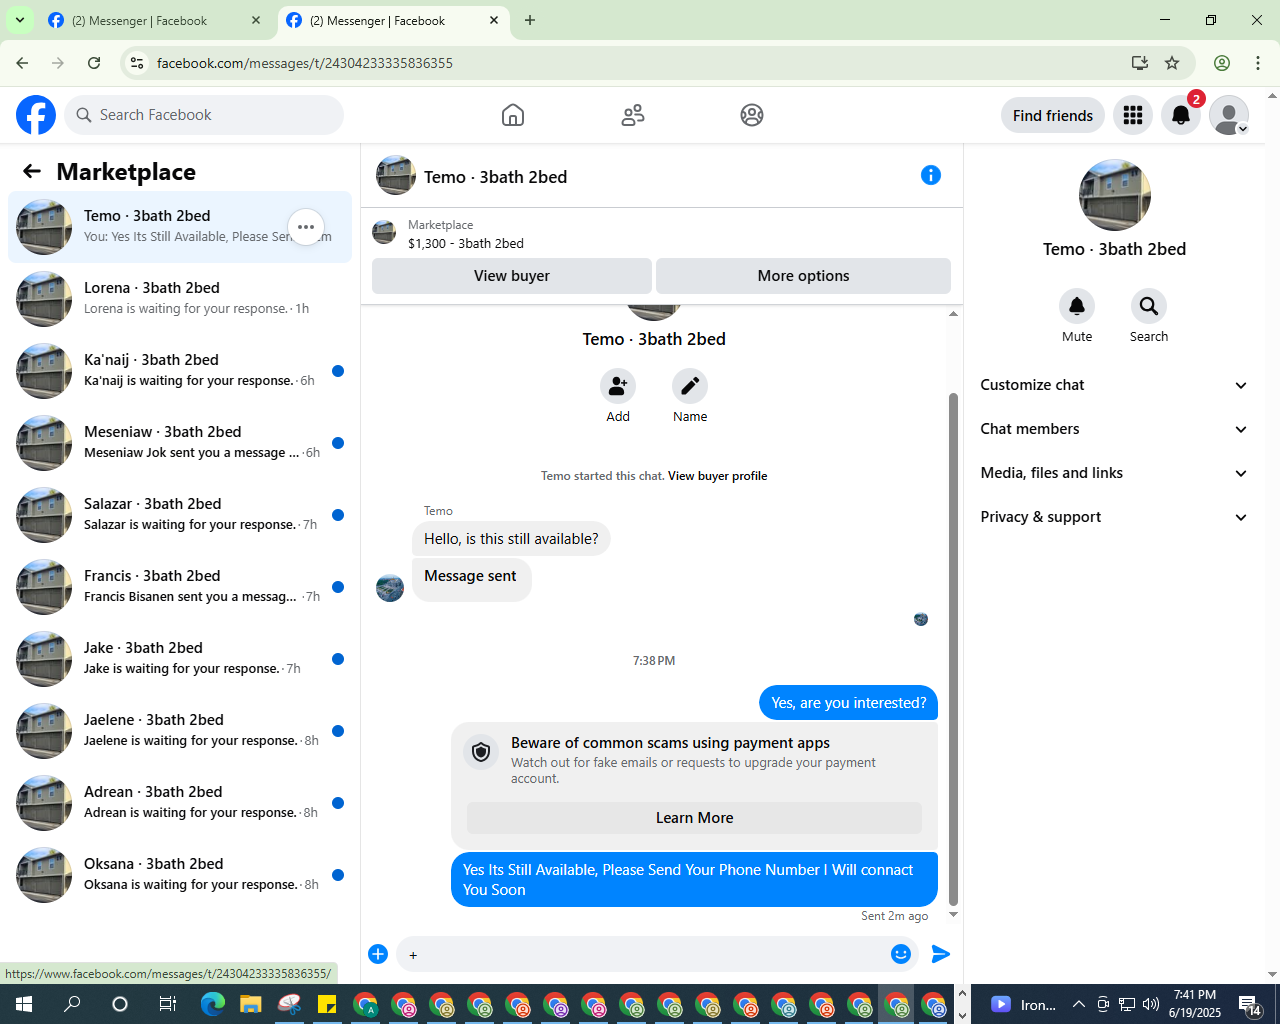Focus the message text input
The image size is (1280, 1024).
point(640,954)
